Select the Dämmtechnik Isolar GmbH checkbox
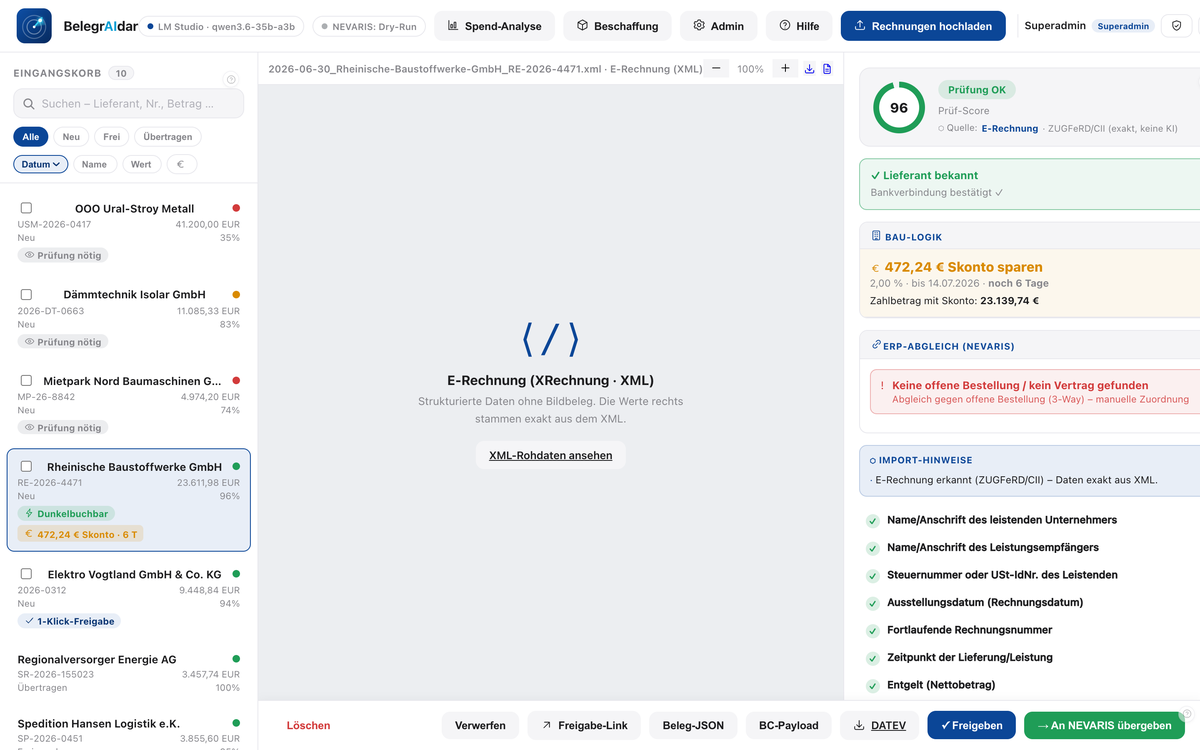This screenshot has width=1200, height=750. click(x=26, y=295)
